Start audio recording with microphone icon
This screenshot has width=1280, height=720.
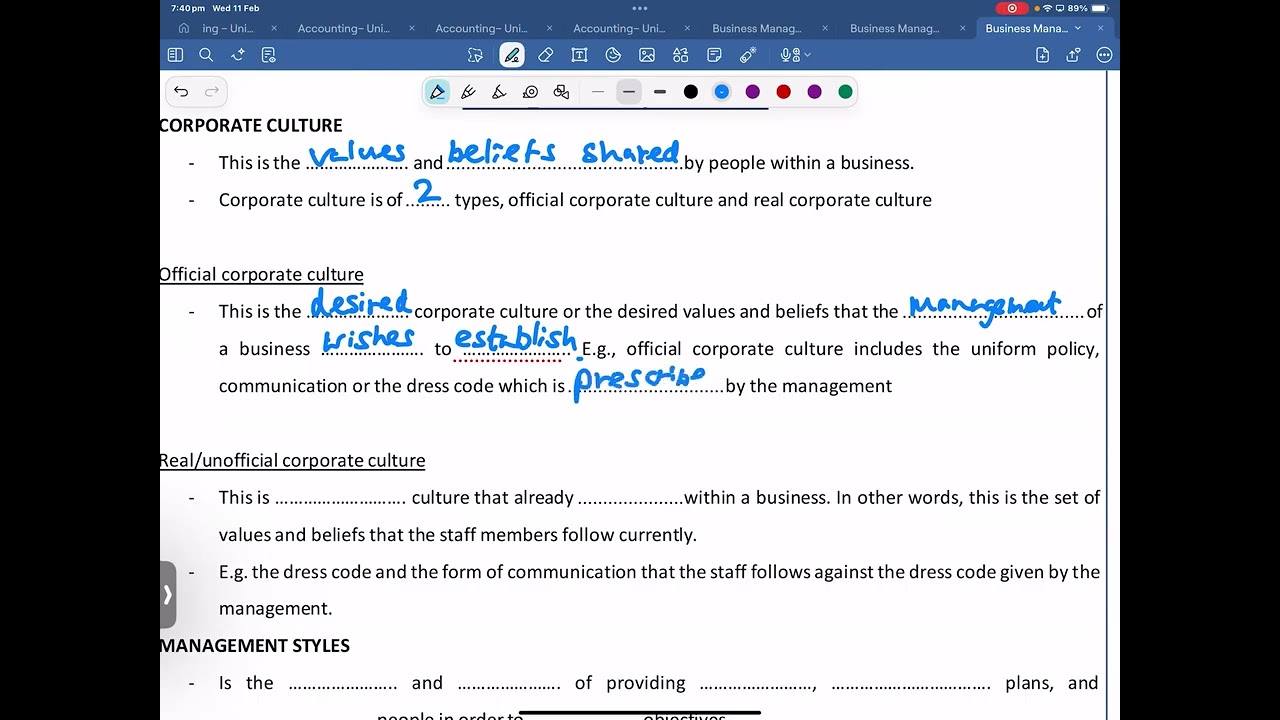(789, 55)
